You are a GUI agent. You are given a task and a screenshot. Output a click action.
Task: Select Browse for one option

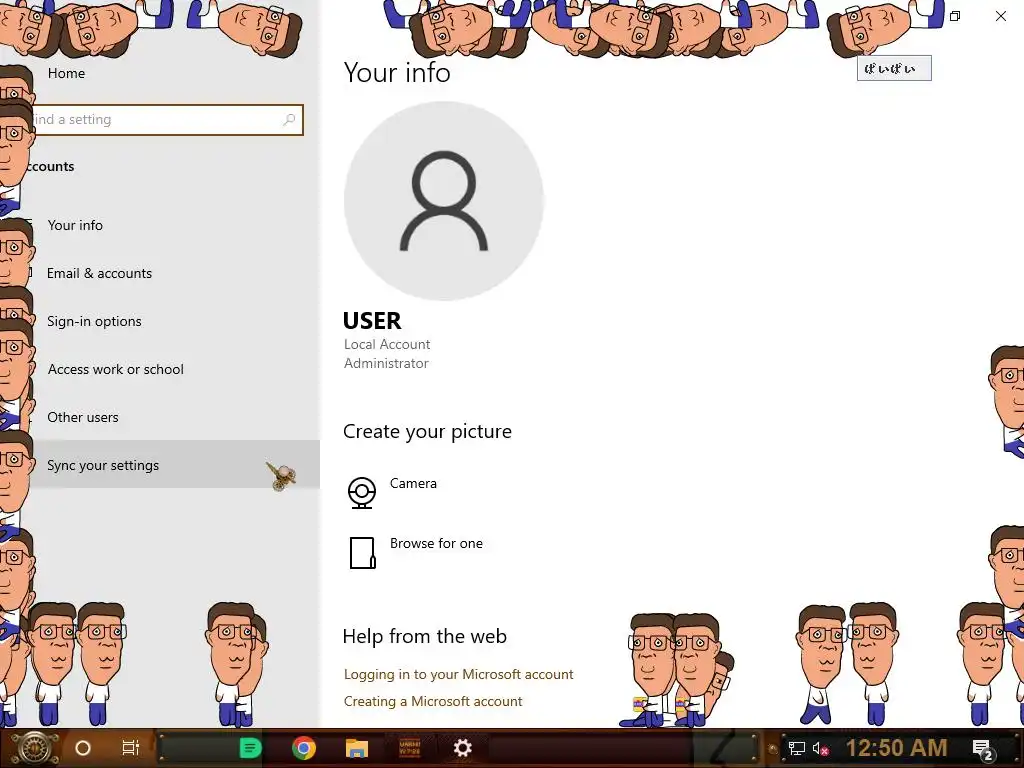pos(436,543)
